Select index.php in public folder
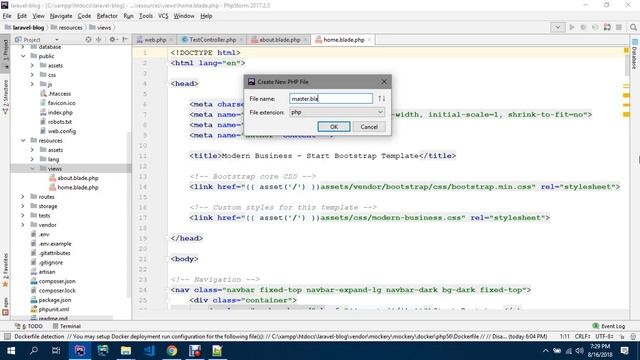 [x=60, y=112]
